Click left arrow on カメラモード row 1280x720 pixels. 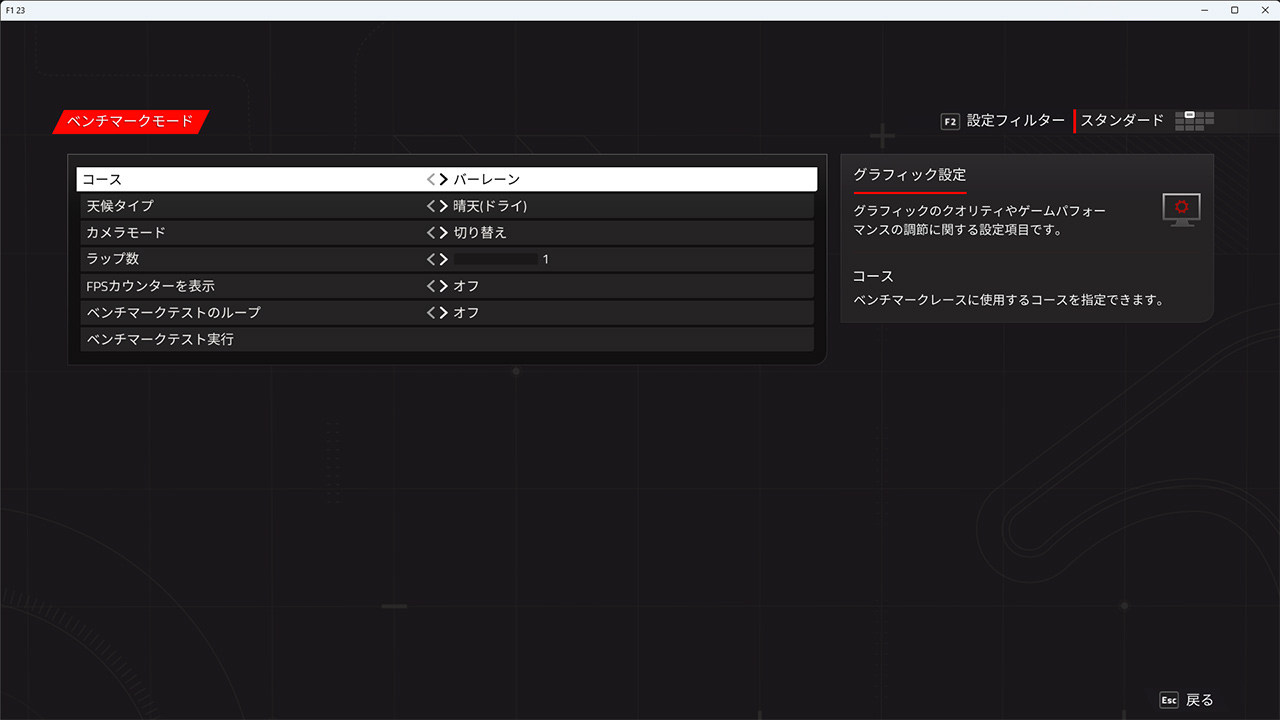pos(431,233)
